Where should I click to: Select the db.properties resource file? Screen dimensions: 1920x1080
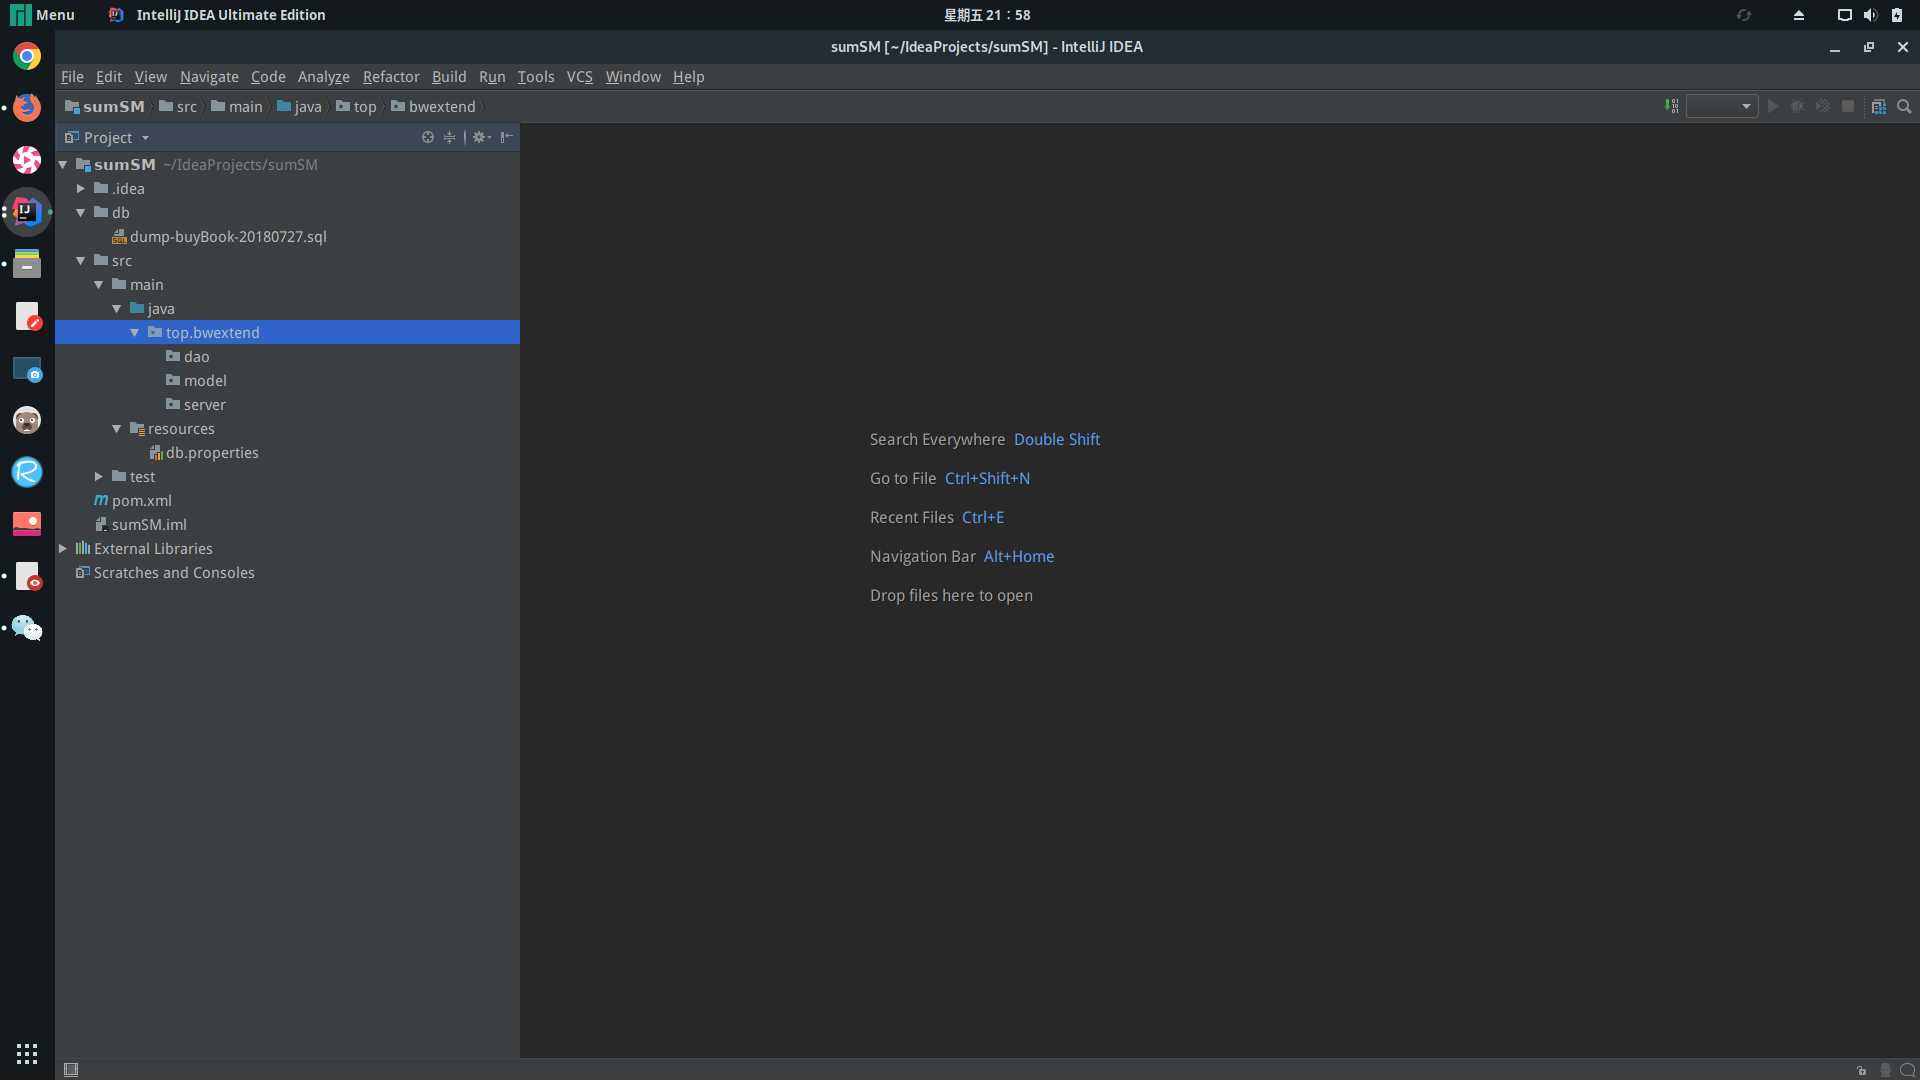tap(212, 451)
